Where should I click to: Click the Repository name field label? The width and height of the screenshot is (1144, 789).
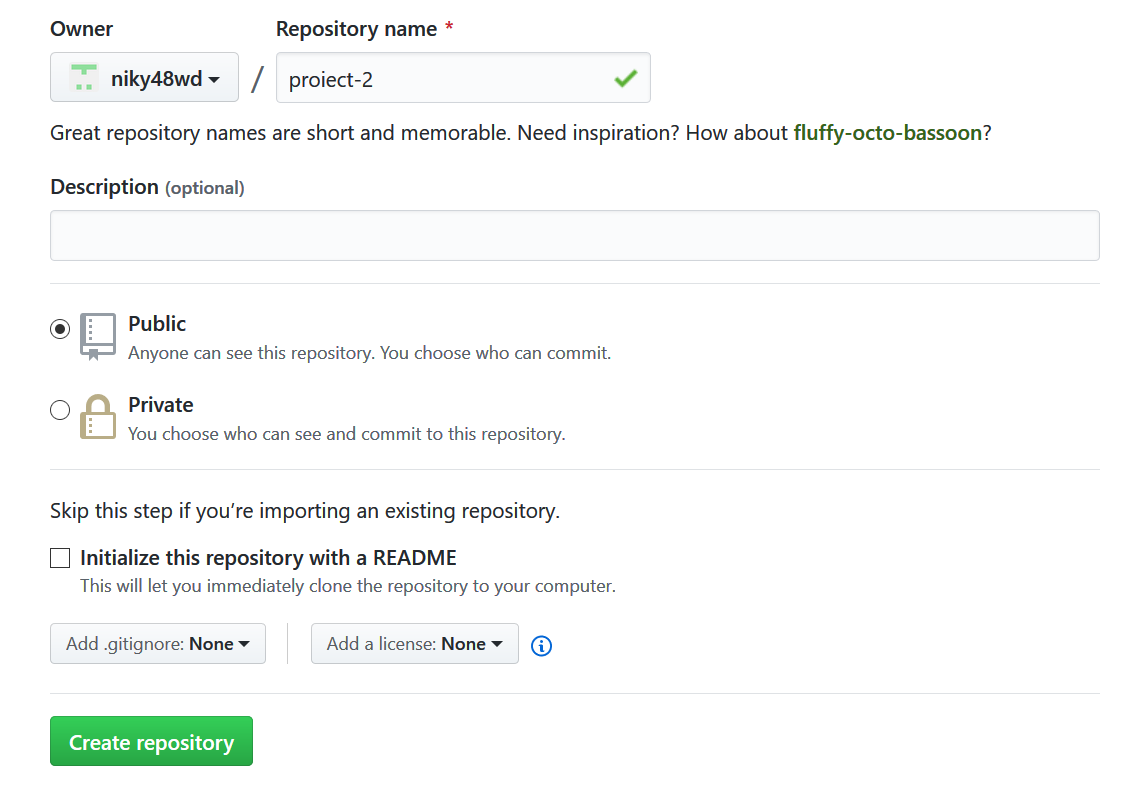tap(356, 28)
